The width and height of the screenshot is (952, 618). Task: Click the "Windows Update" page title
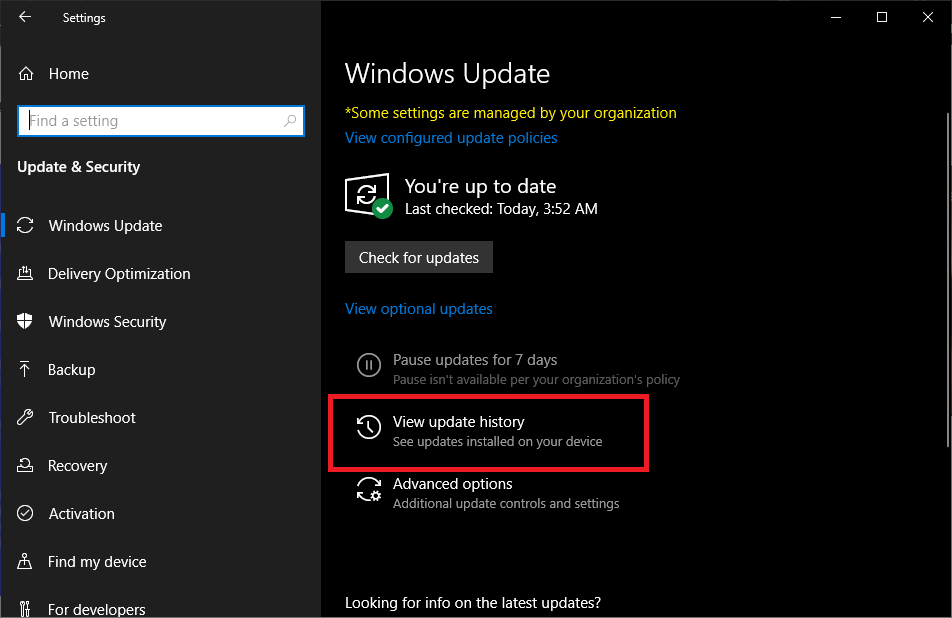pos(447,73)
